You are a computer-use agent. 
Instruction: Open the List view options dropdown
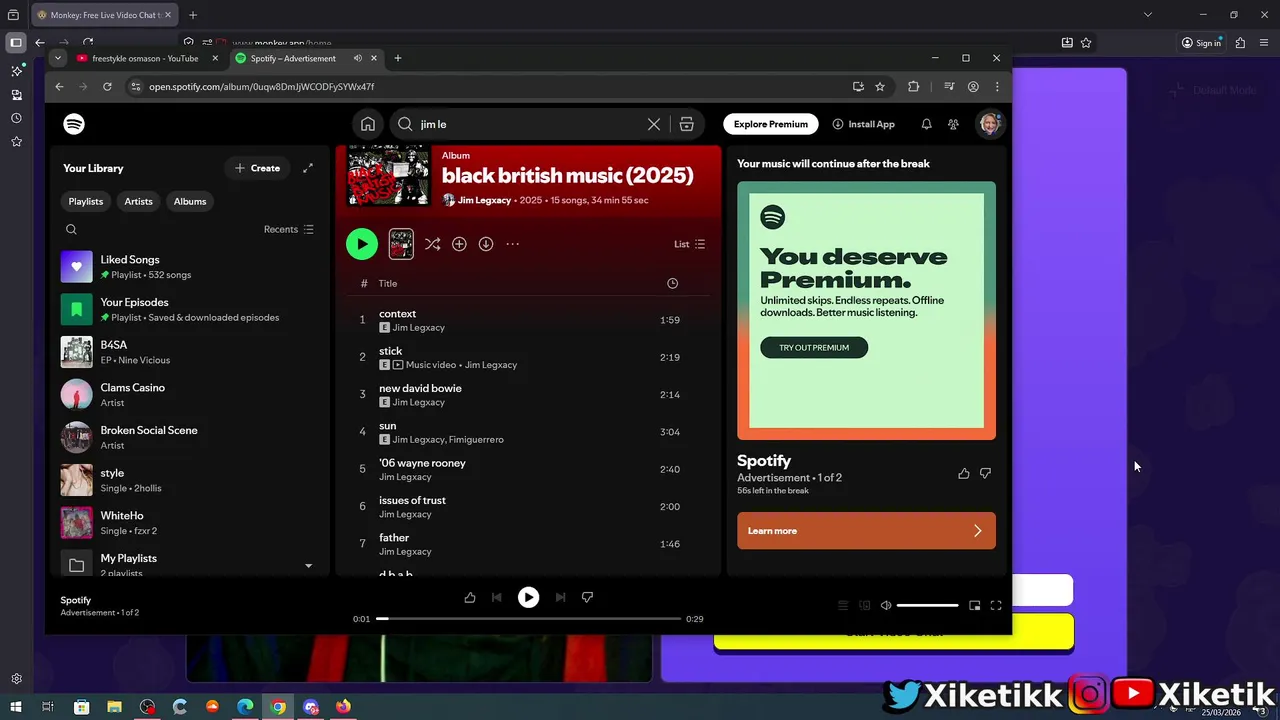[690, 244]
